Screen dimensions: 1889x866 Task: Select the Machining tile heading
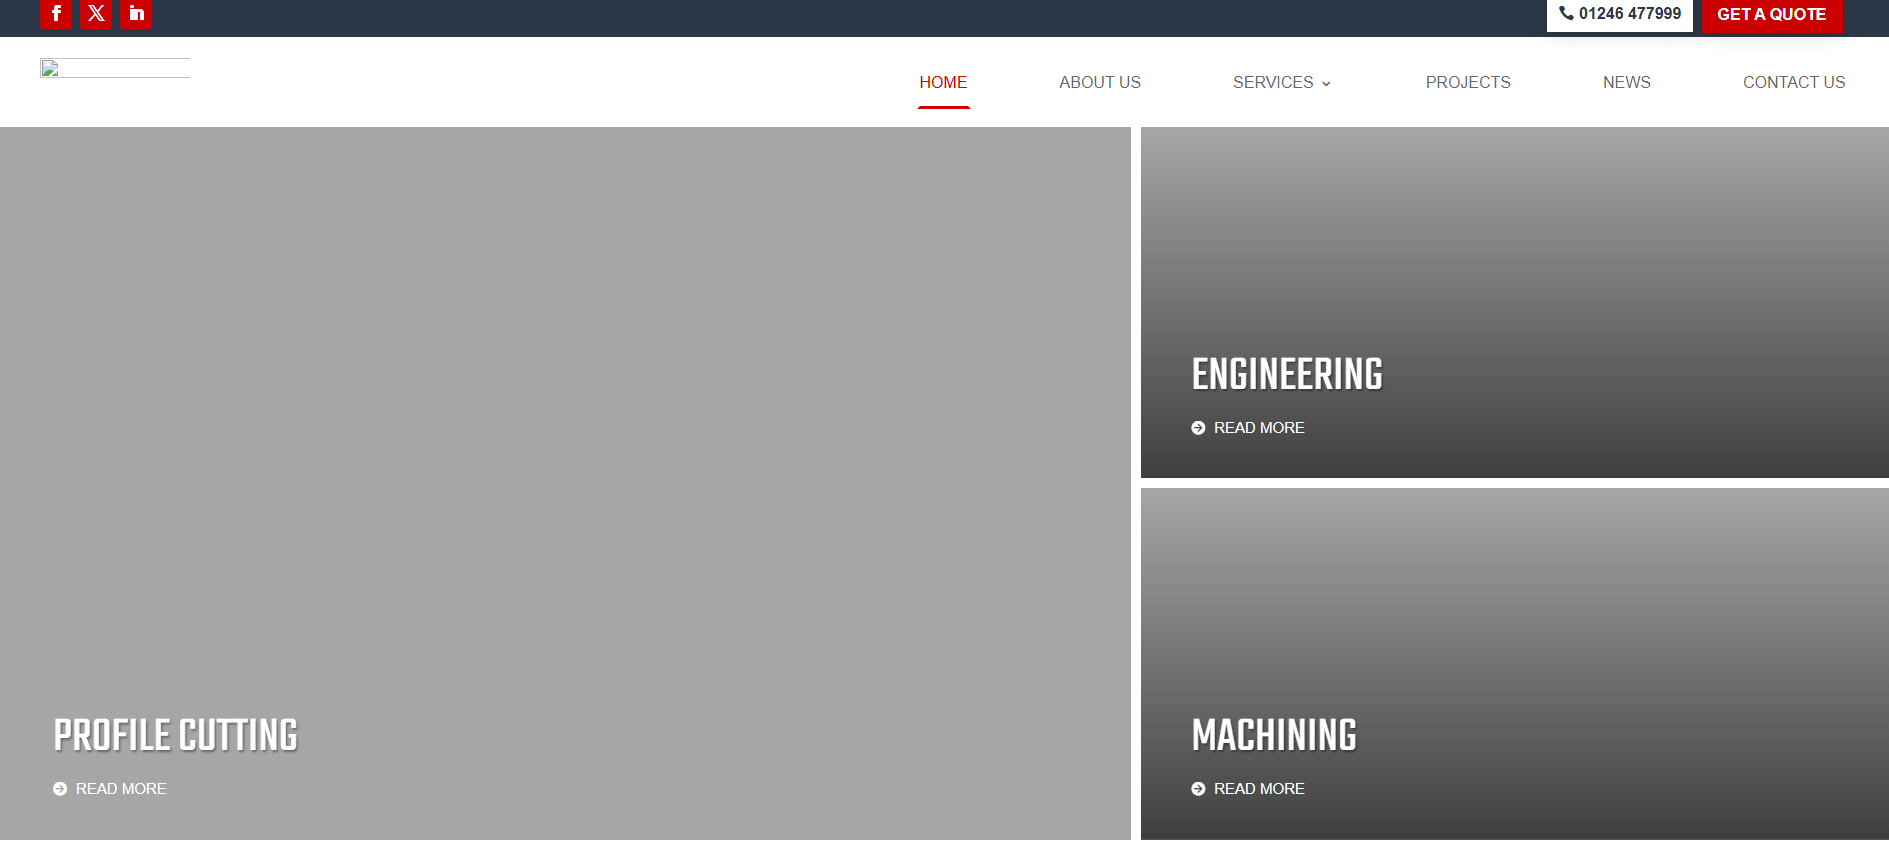click(1273, 736)
